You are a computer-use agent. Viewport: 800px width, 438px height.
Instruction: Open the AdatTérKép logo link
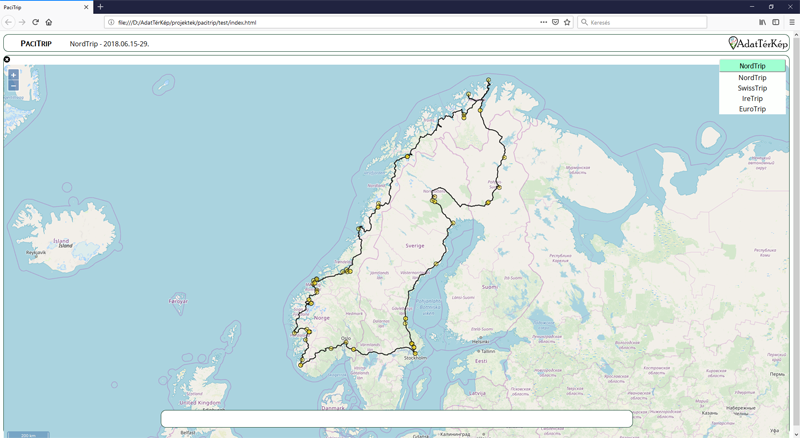click(x=758, y=43)
